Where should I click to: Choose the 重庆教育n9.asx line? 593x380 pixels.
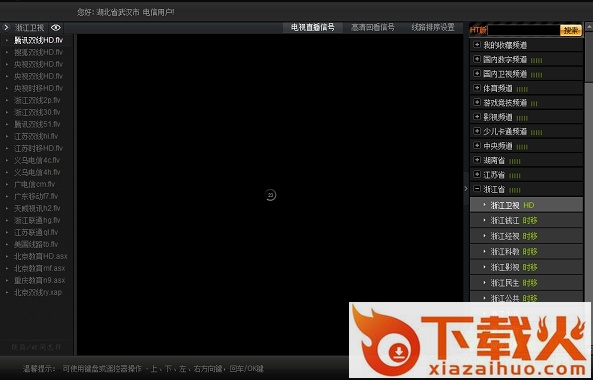coord(39,281)
